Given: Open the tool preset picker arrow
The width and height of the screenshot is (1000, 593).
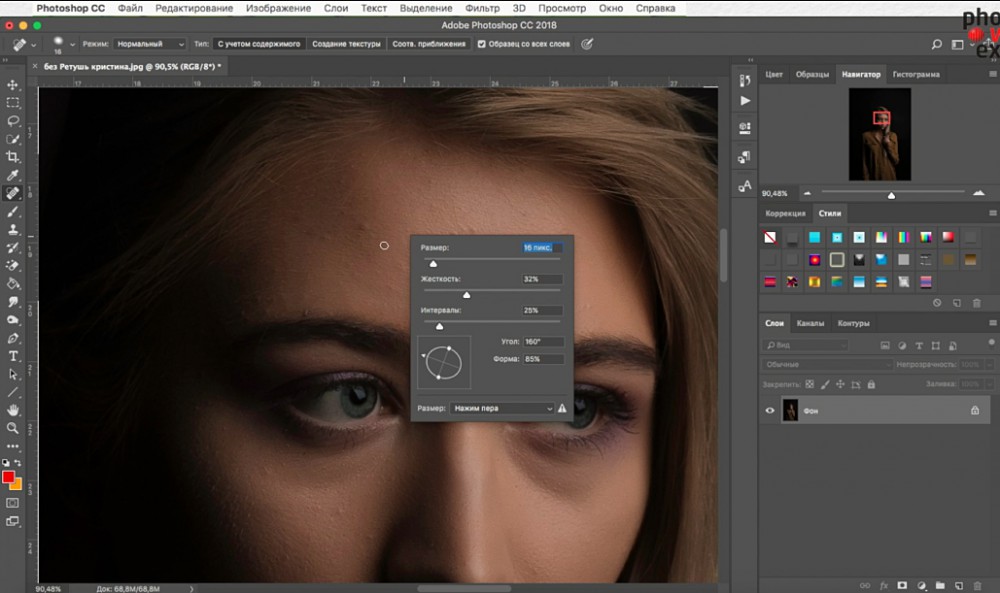Looking at the screenshot, I should pyautogui.click(x=33, y=45).
